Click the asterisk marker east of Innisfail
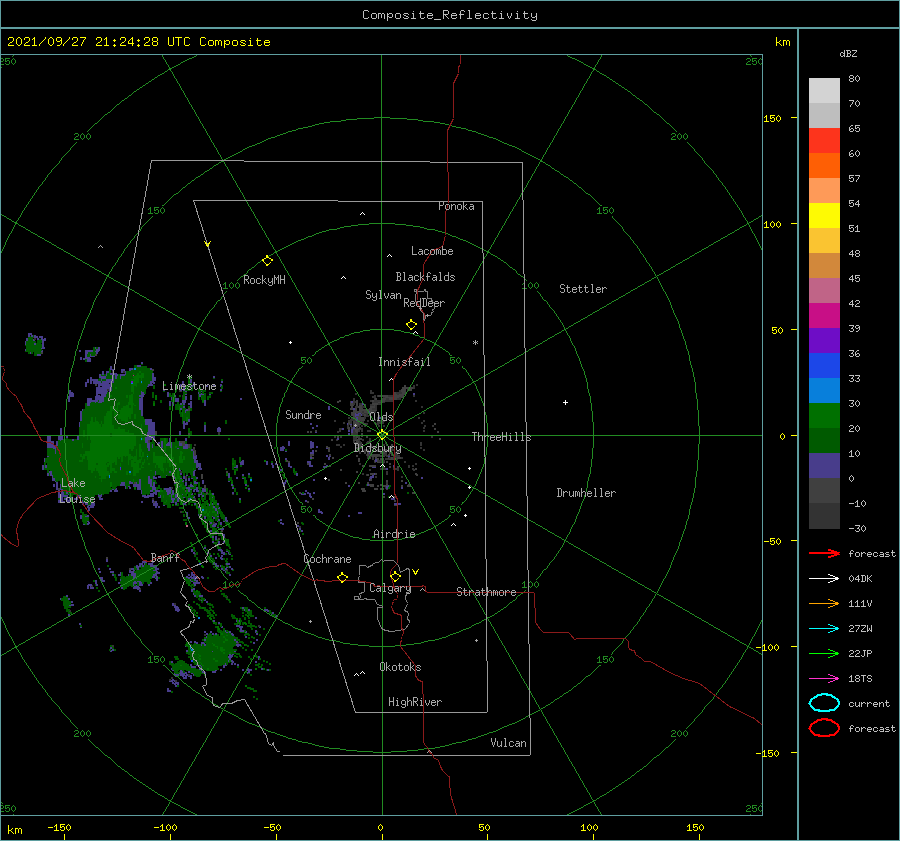Screen dimensions: 900x841 tap(475, 343)
